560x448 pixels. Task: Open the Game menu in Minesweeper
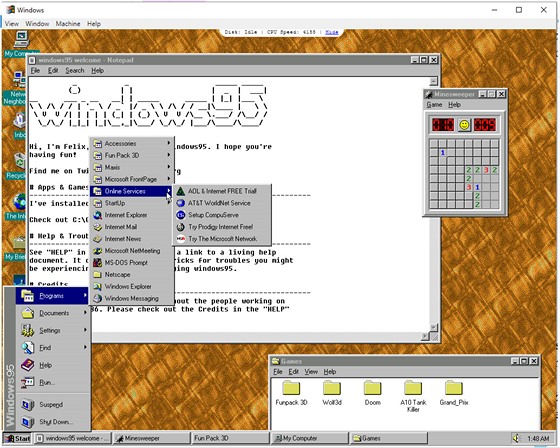434,105
